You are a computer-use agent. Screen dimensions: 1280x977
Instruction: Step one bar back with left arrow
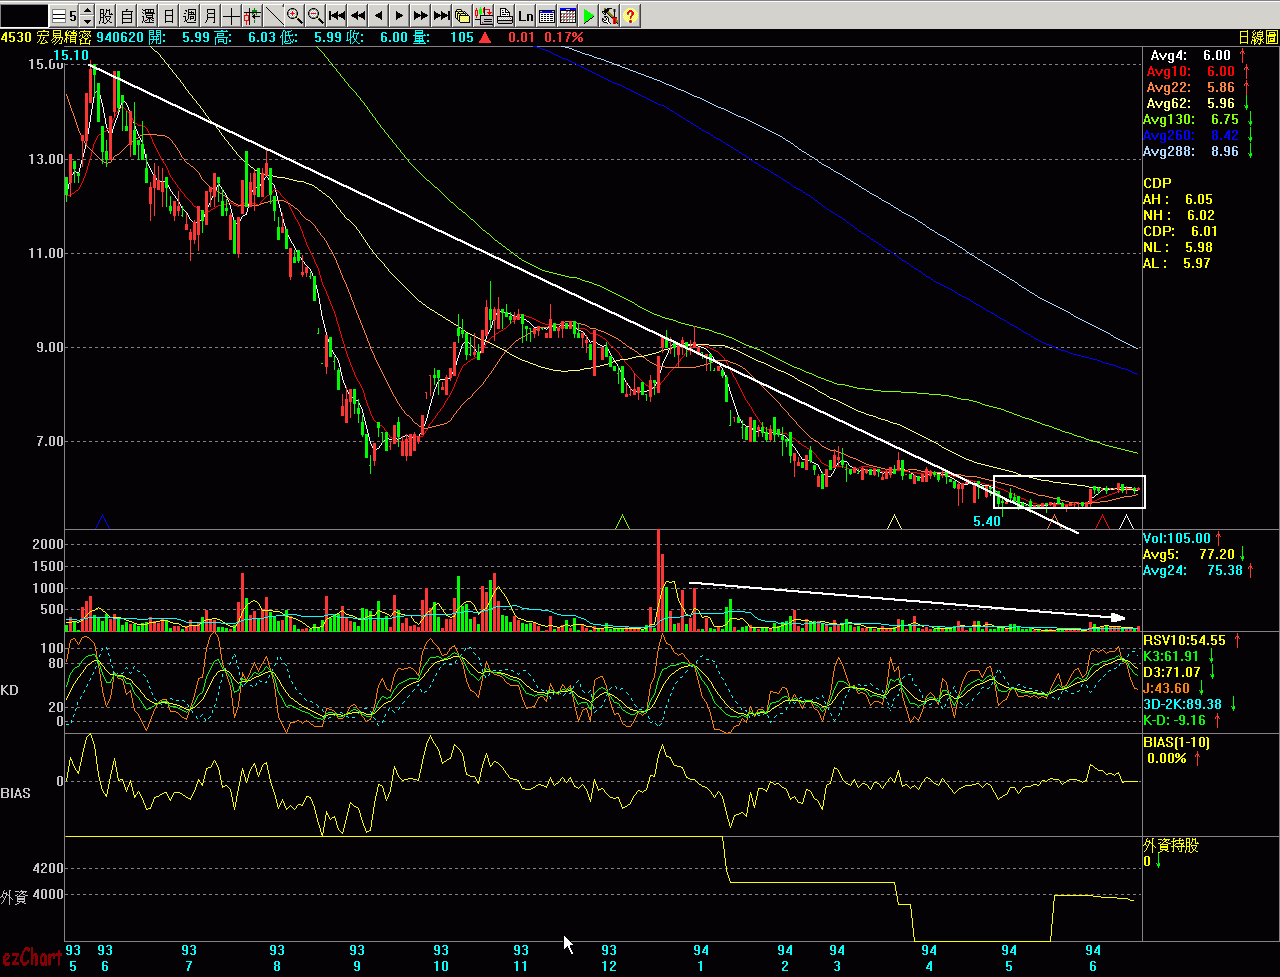[379, 16]
